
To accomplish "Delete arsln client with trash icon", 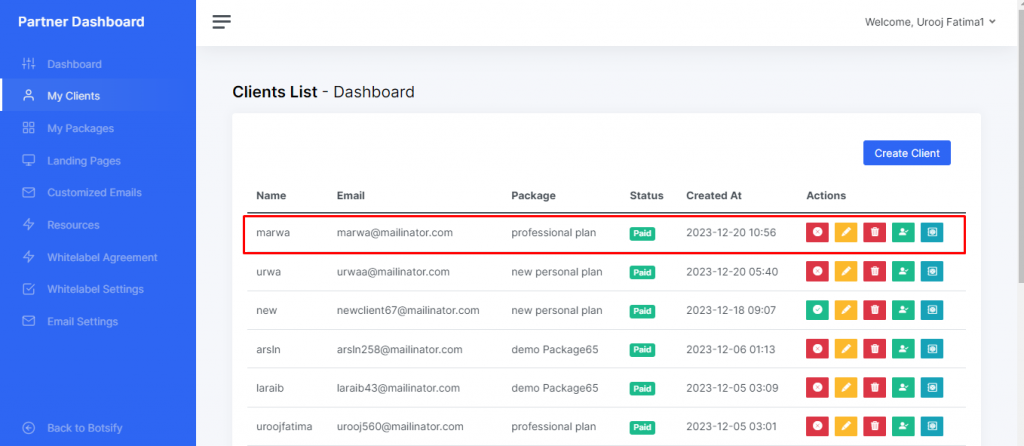I will point(874,349).
